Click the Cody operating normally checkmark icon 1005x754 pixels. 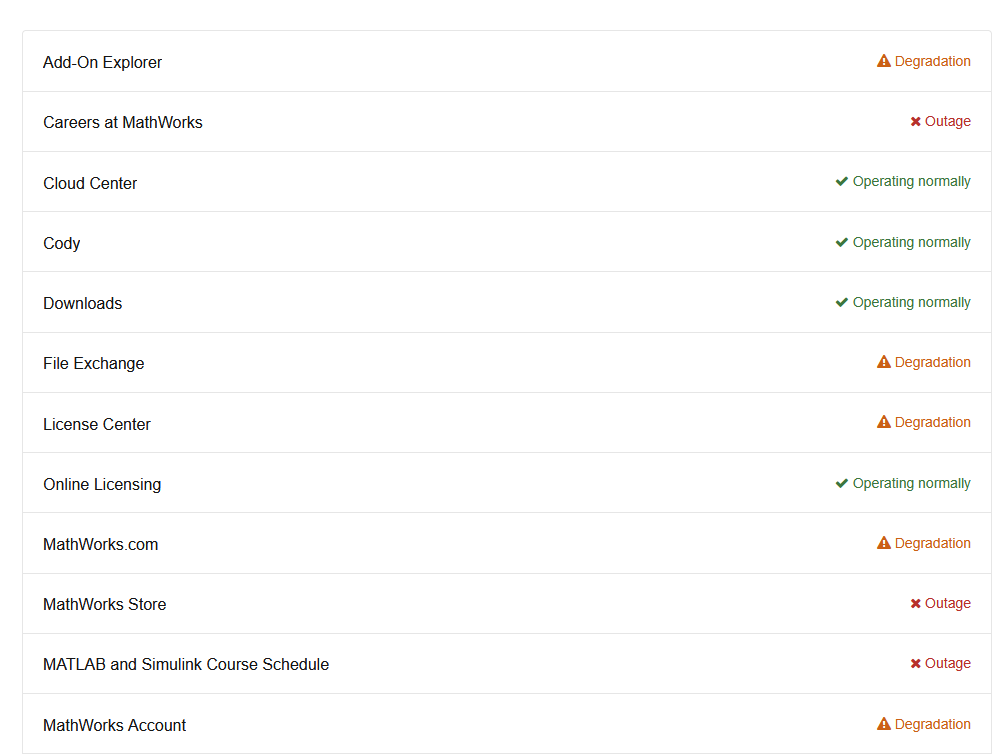pyautogui.click(x=842, y=242)
